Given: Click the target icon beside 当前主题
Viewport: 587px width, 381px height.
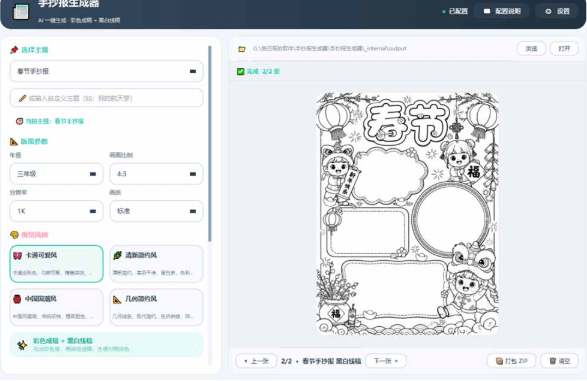Looking at the screenshot, I should point(19,121).
